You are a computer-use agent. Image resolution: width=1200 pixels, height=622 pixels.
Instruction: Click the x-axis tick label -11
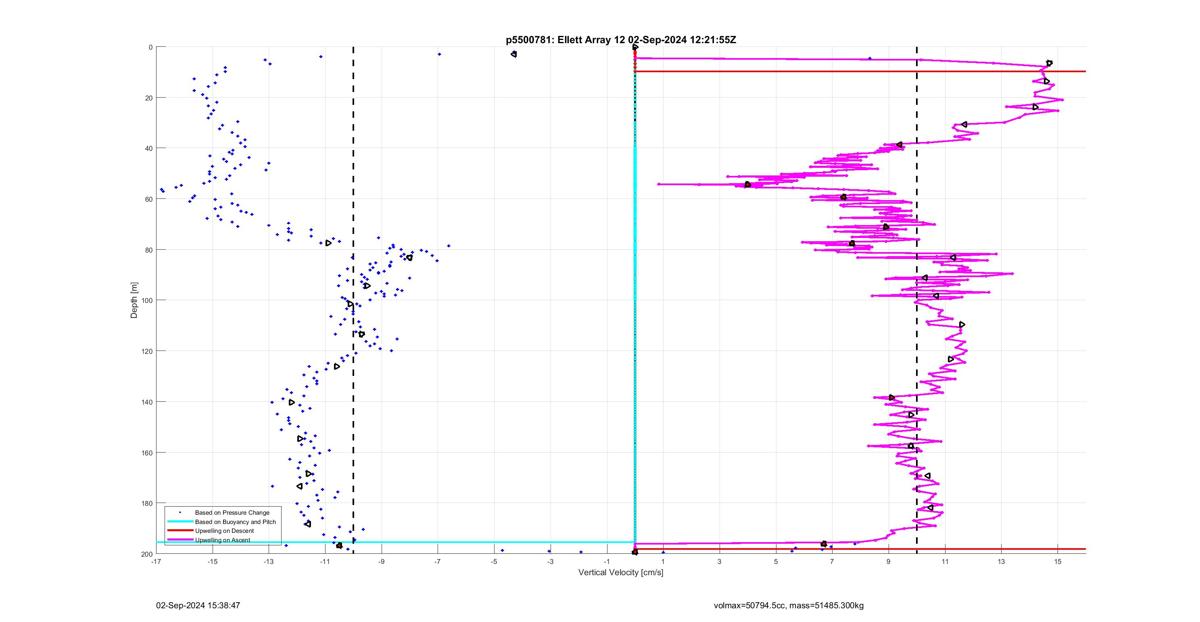pyautogui.click(x=325, y=561)
